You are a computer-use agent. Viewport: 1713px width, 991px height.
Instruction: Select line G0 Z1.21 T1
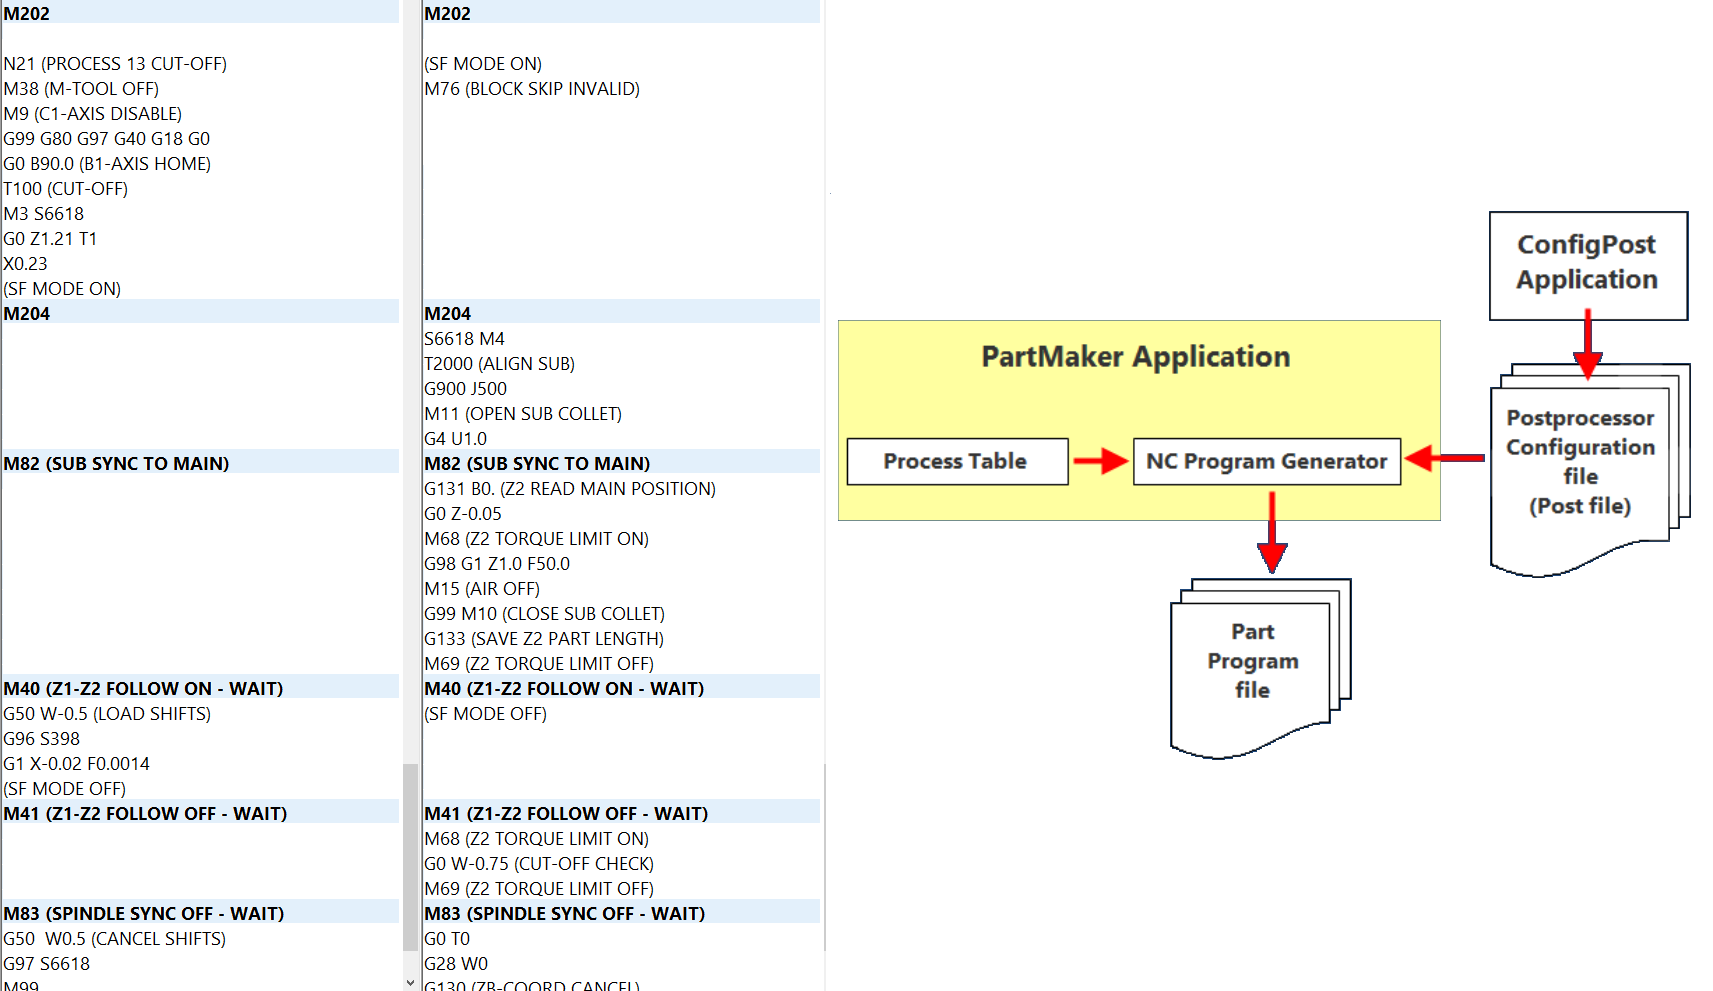(51, 239)
